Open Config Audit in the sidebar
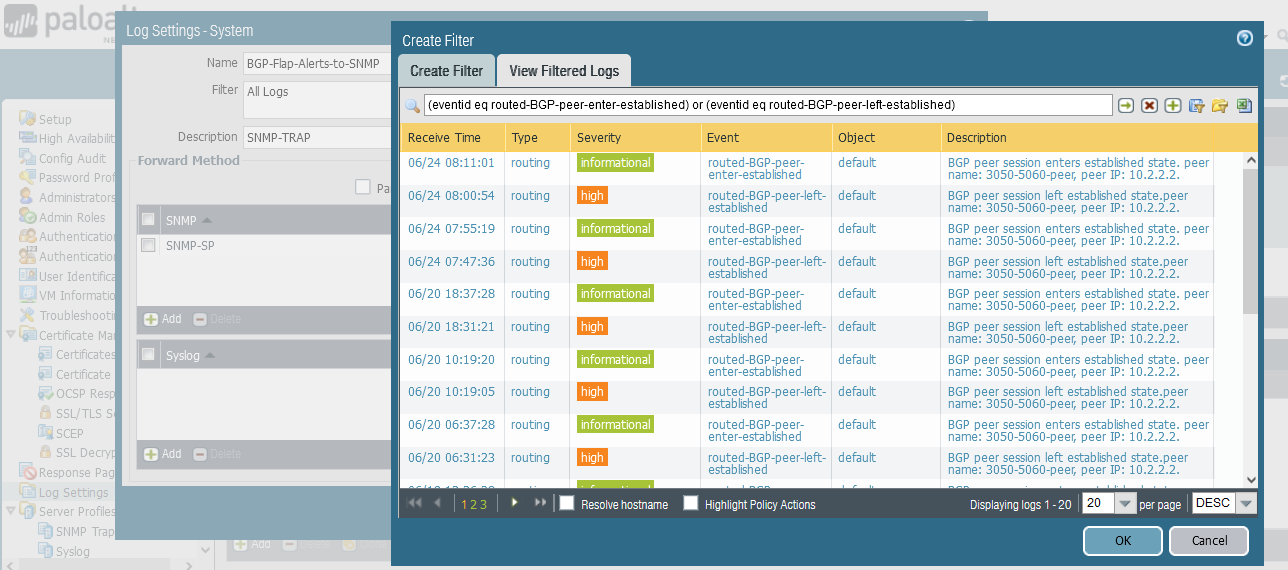 63,158
